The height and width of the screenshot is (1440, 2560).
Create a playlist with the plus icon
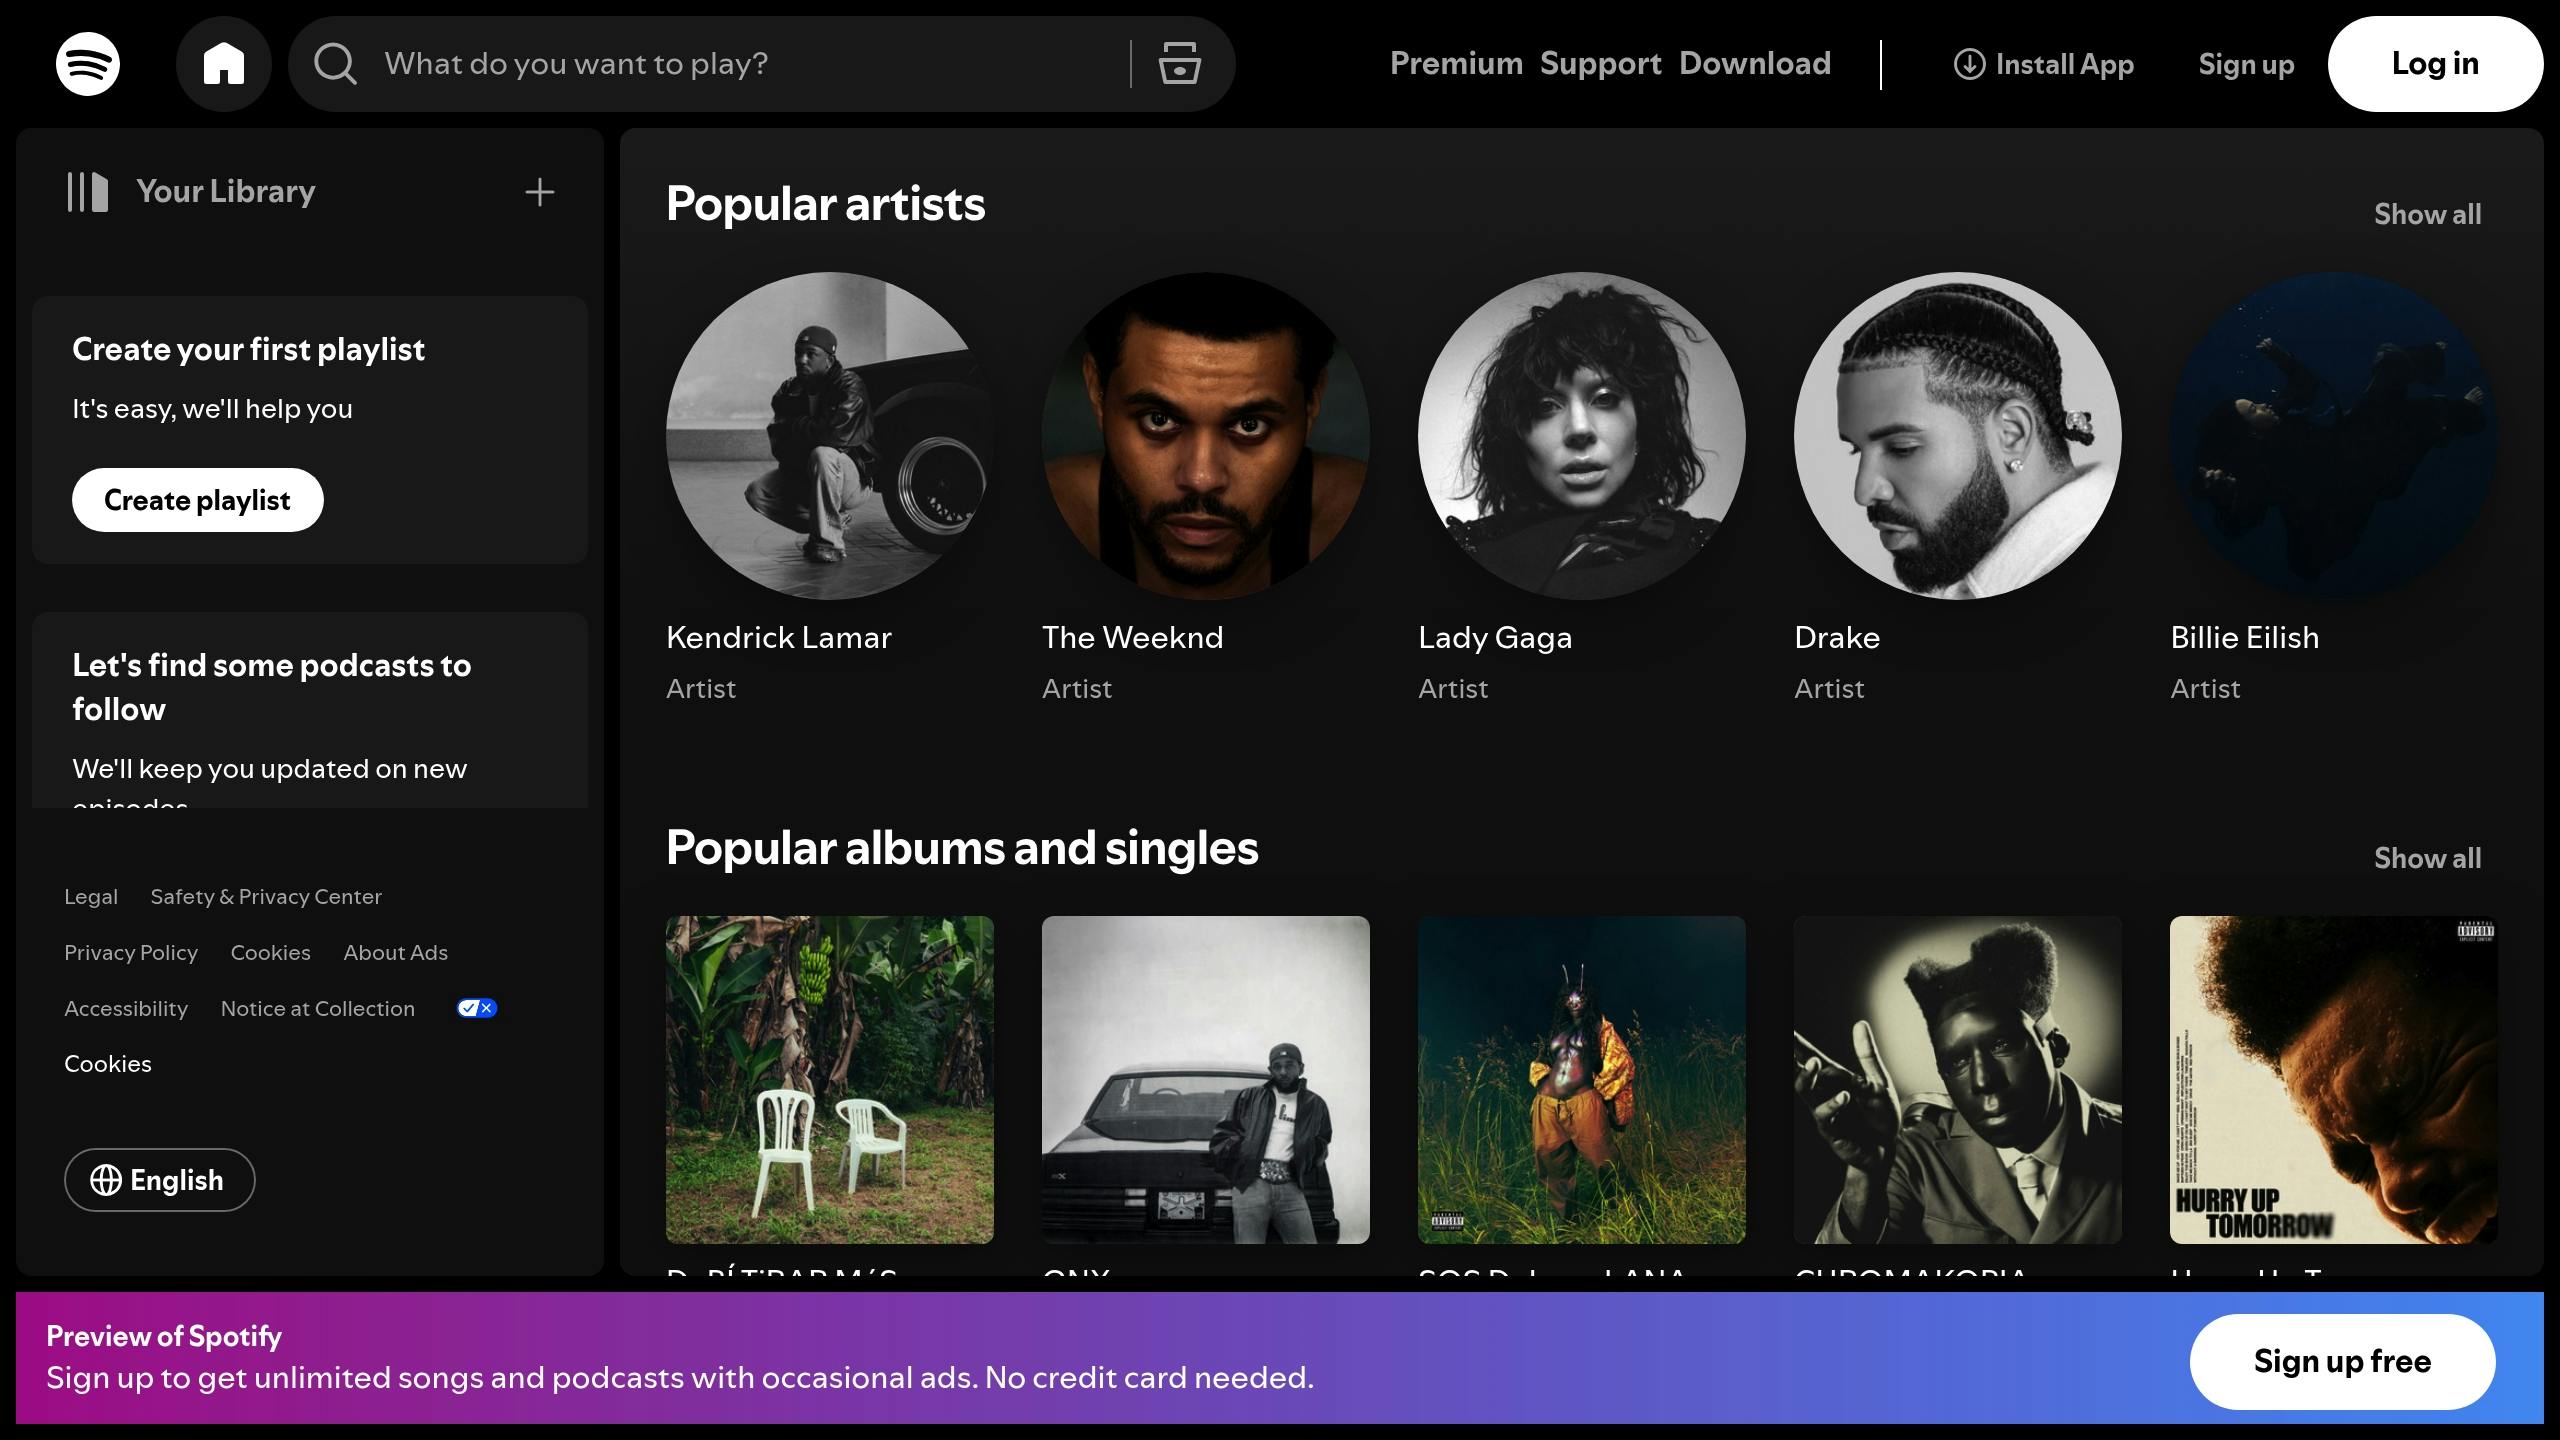tap(540, 192)
